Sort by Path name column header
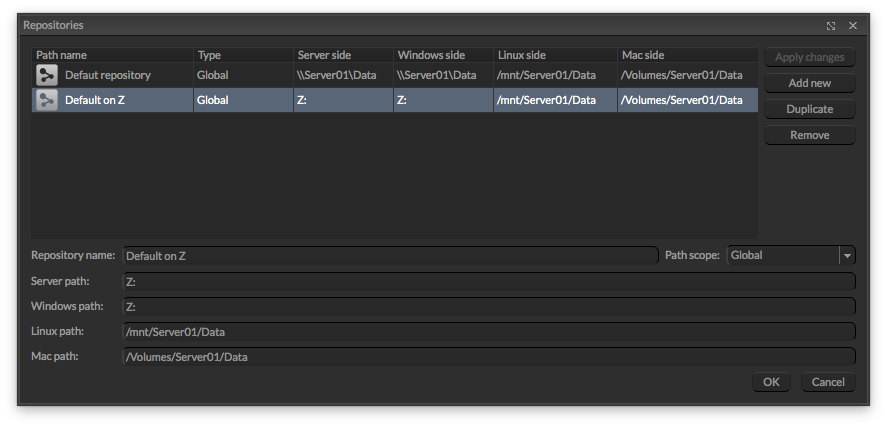 tap(112, 55)
